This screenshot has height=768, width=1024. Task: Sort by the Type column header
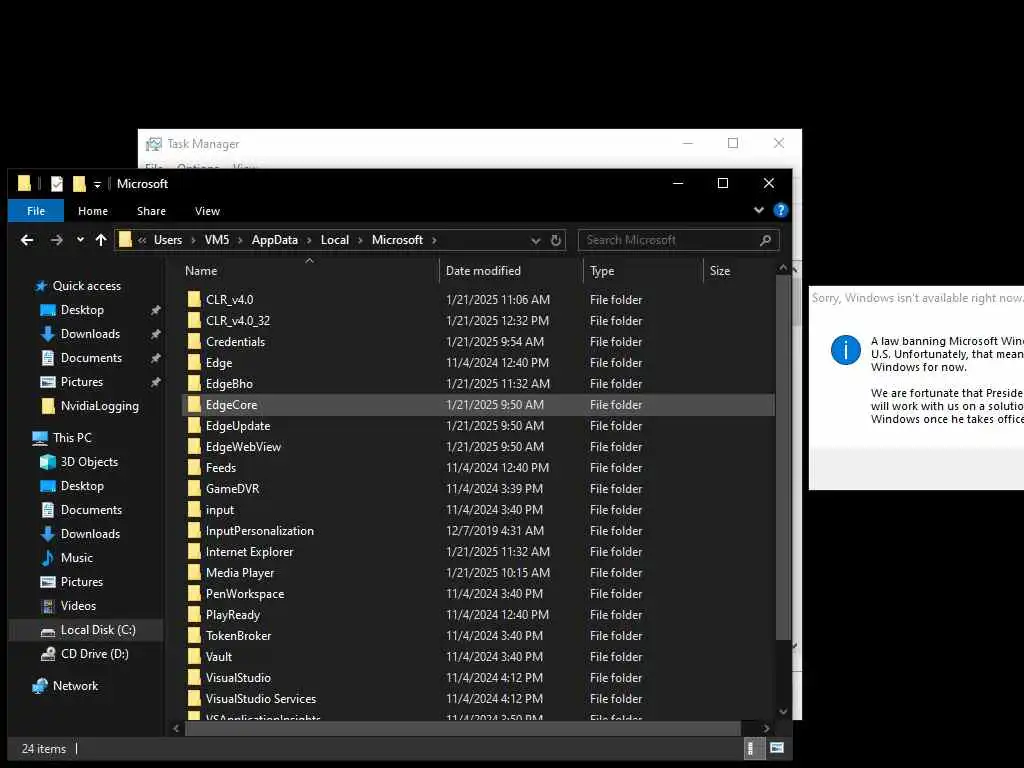(602, 270)
